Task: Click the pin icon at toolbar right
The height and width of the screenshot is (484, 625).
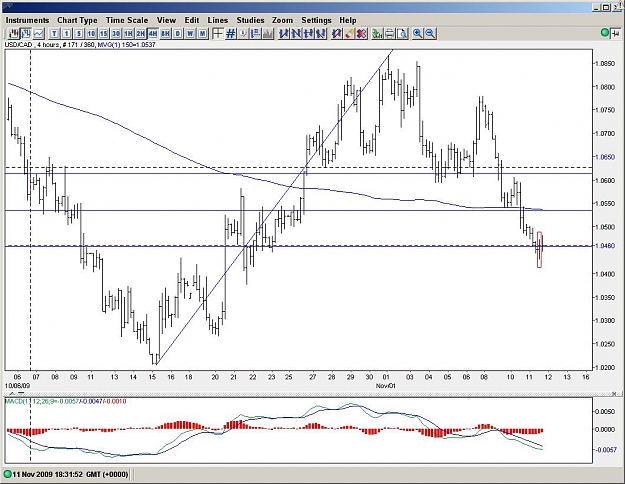Action: pyautogui.click(x=615, y=33)
